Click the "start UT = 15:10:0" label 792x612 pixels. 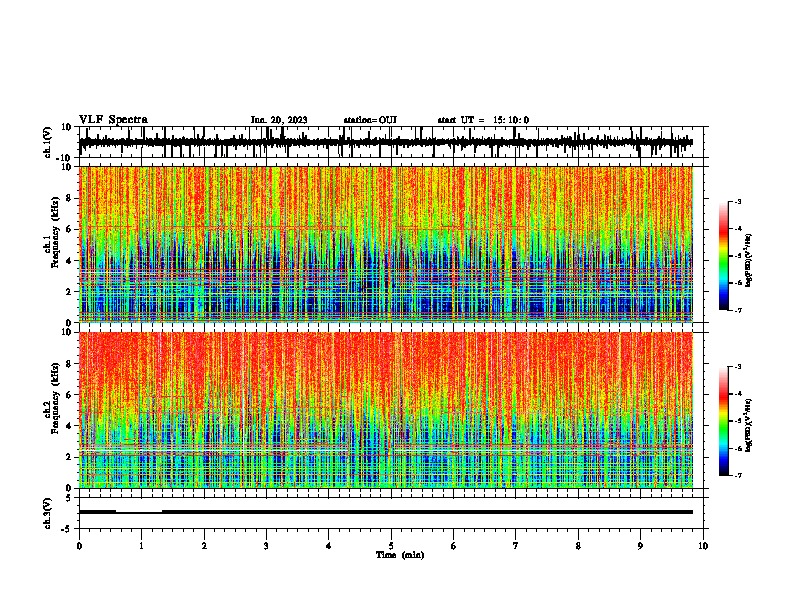[483, 120]
